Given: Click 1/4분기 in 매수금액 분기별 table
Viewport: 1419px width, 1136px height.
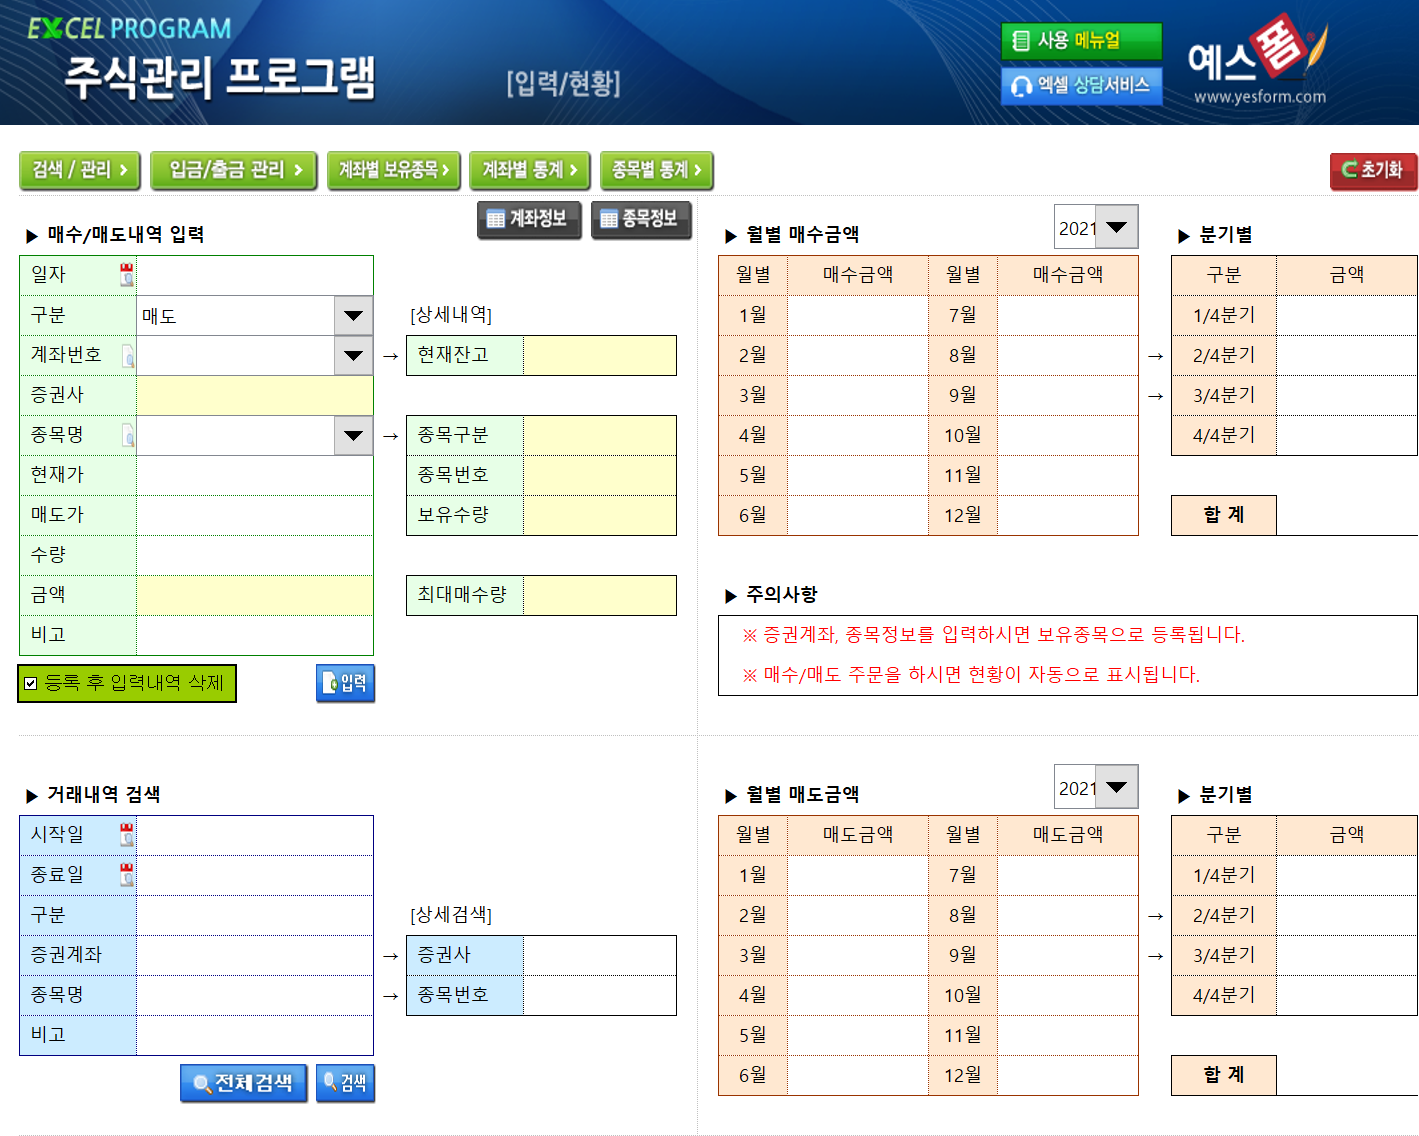Looking at the screenshot, I should [x=1224, y=315].
